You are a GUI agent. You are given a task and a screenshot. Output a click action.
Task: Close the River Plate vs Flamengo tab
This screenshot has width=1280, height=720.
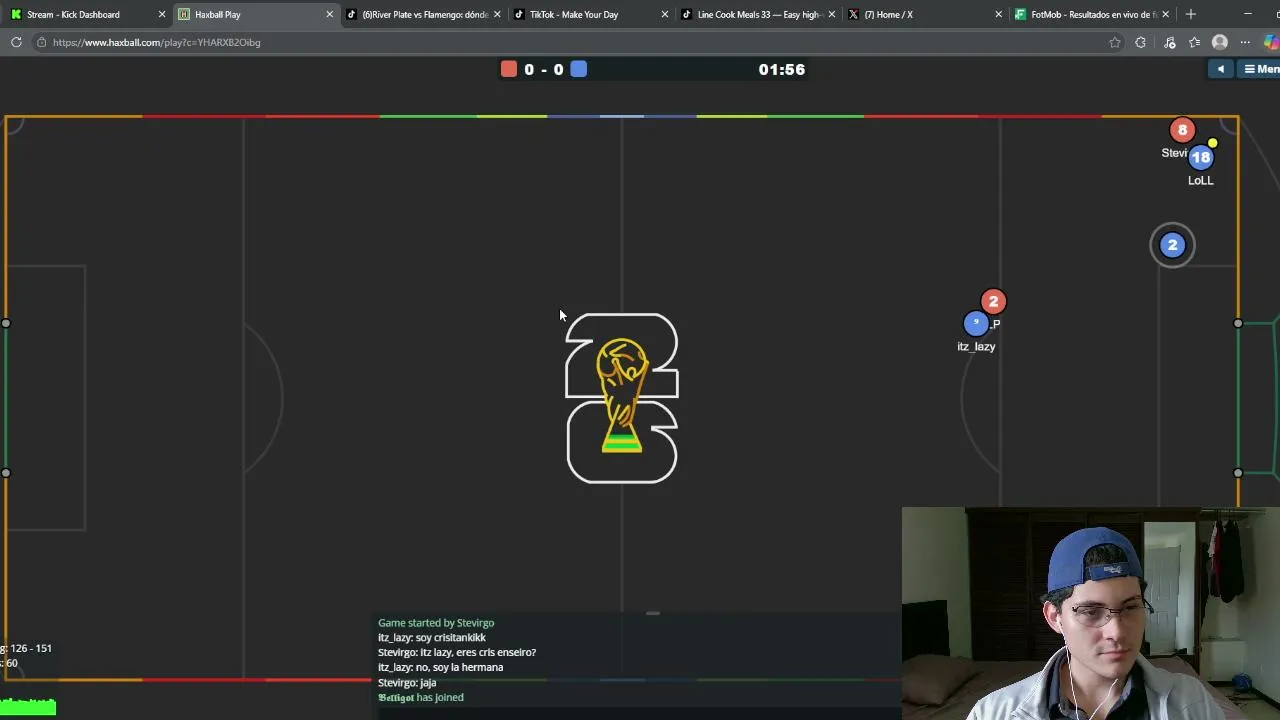[x=497, y=14]
